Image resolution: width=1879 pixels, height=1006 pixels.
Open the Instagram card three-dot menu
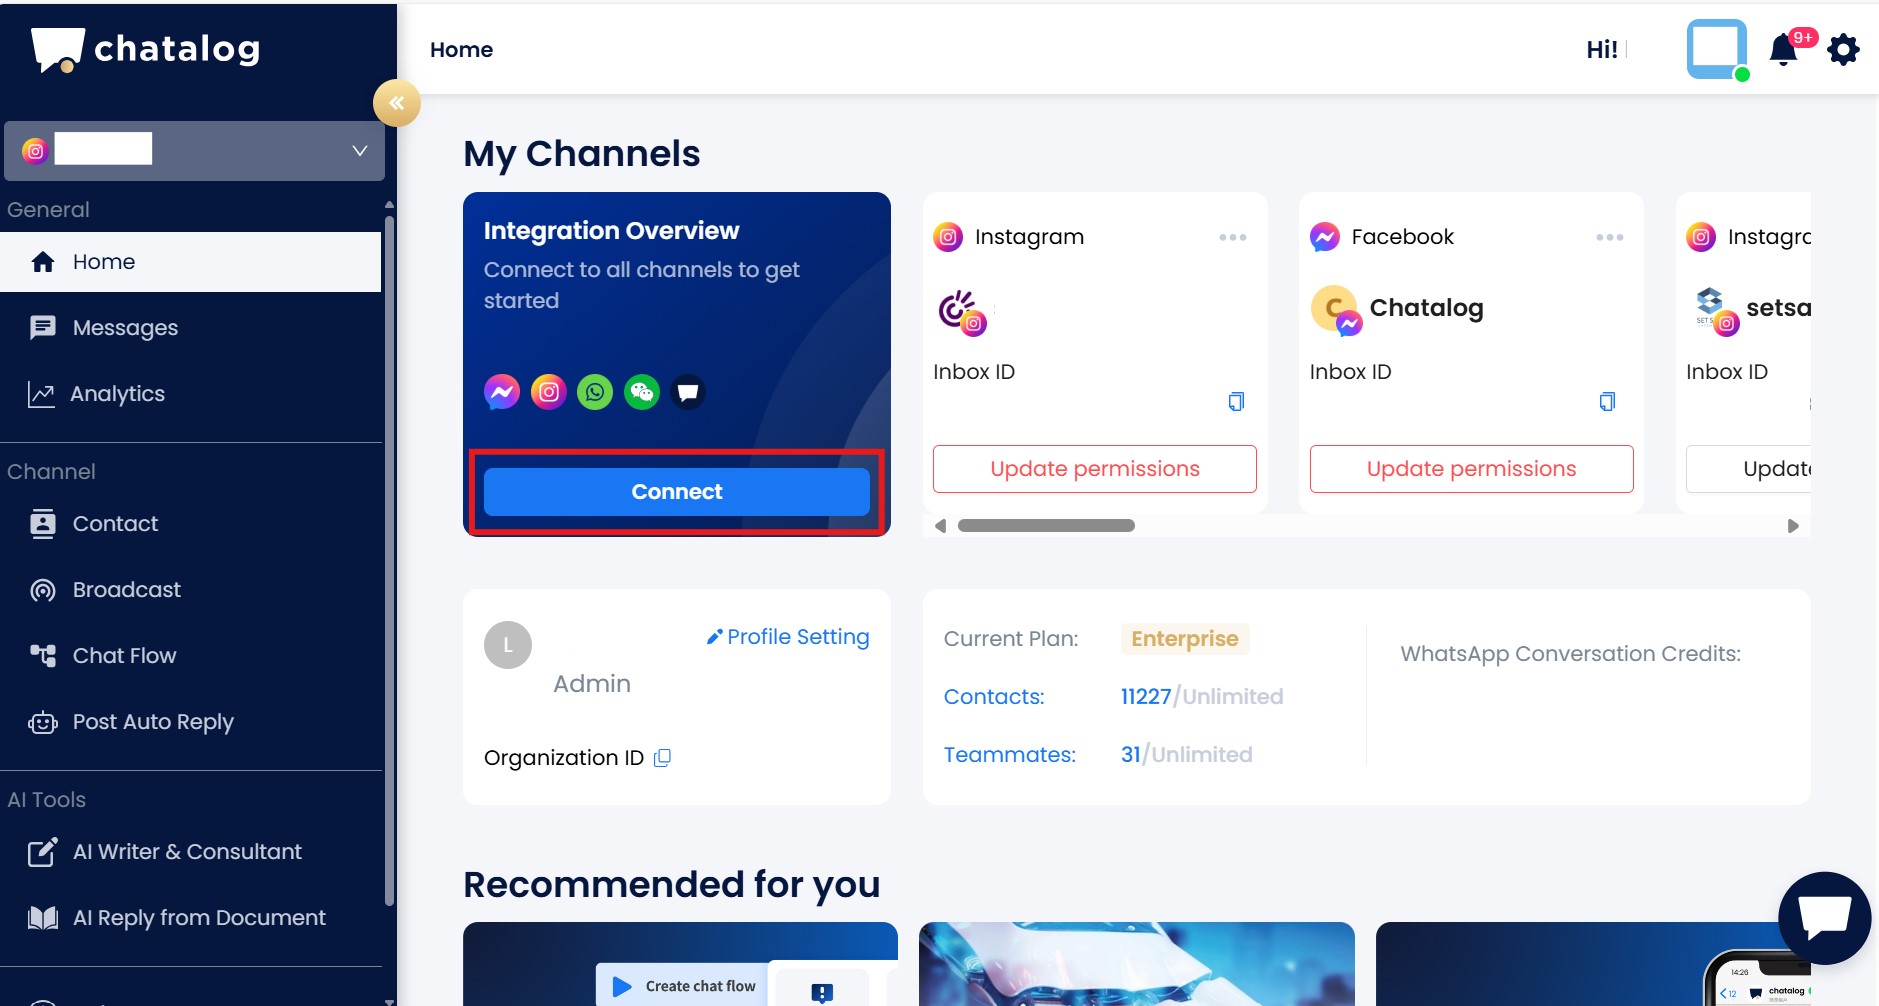pos(1232,238)
